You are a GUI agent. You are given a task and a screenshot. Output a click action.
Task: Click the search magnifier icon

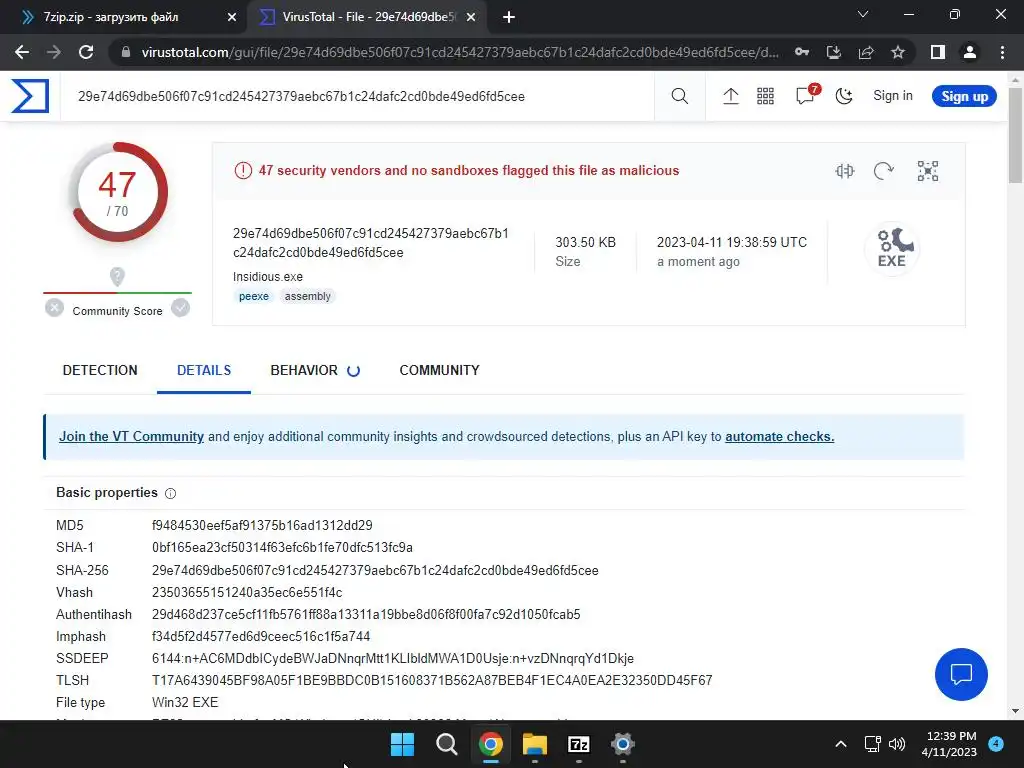point(680,96)
